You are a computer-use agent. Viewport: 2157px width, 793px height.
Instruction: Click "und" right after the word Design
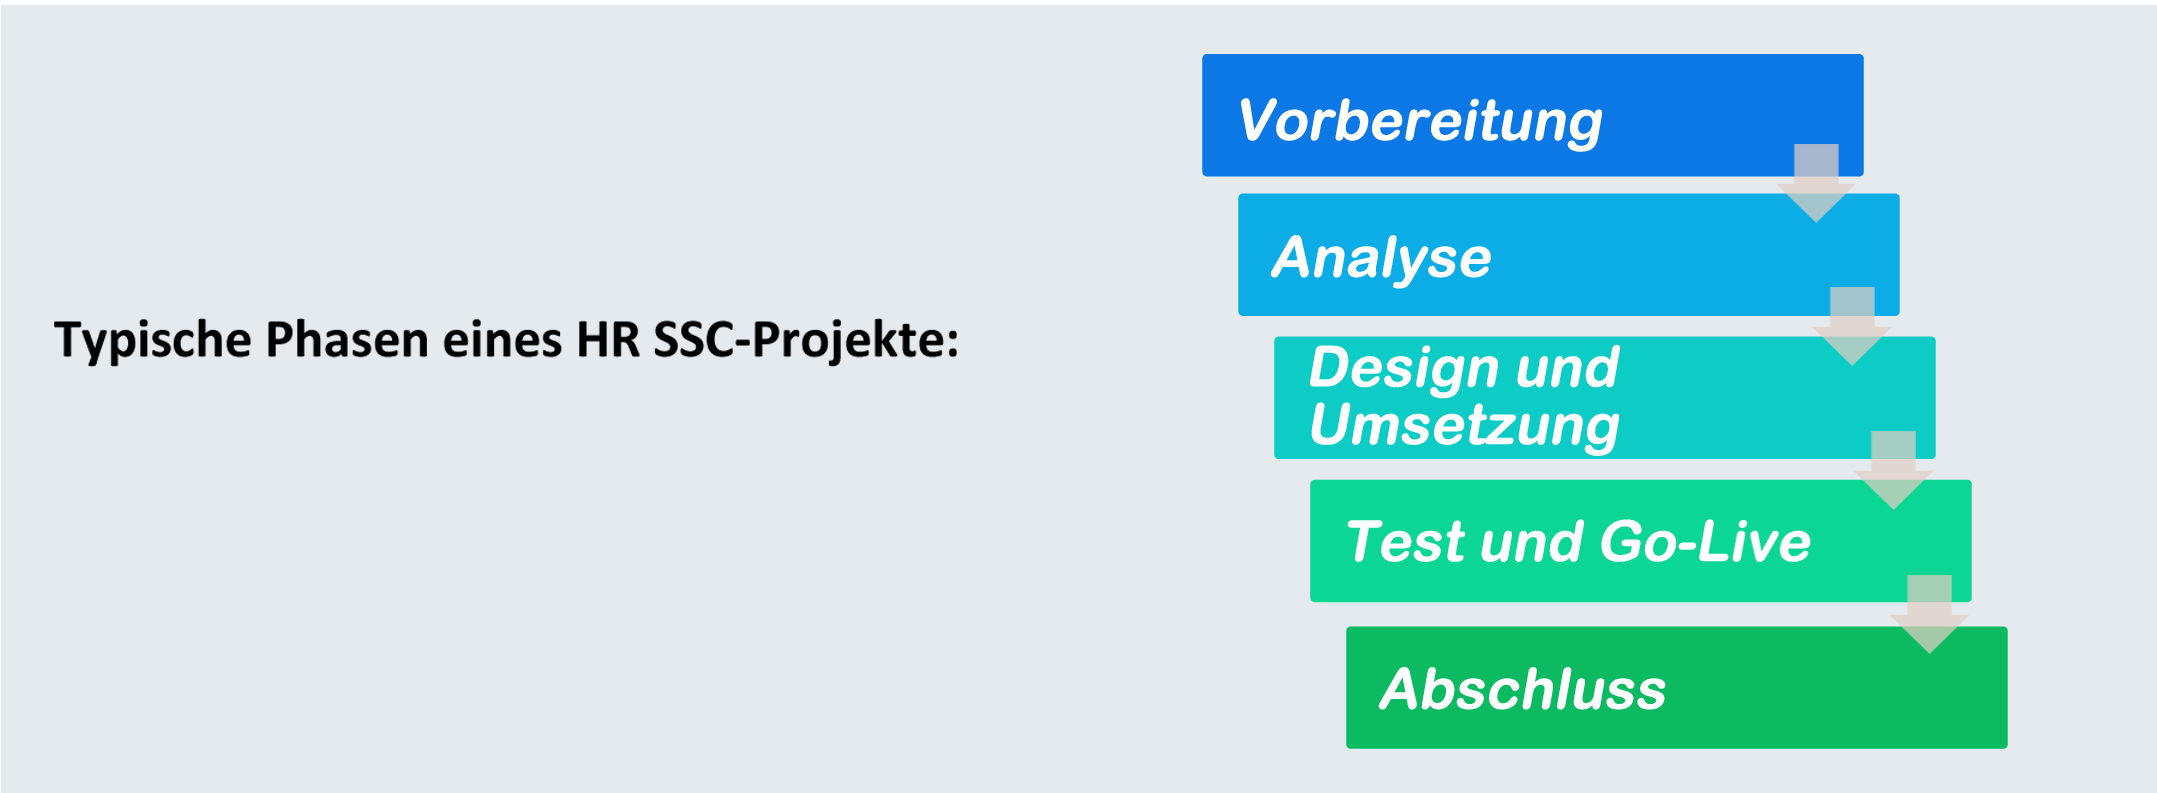(1568, 368)
